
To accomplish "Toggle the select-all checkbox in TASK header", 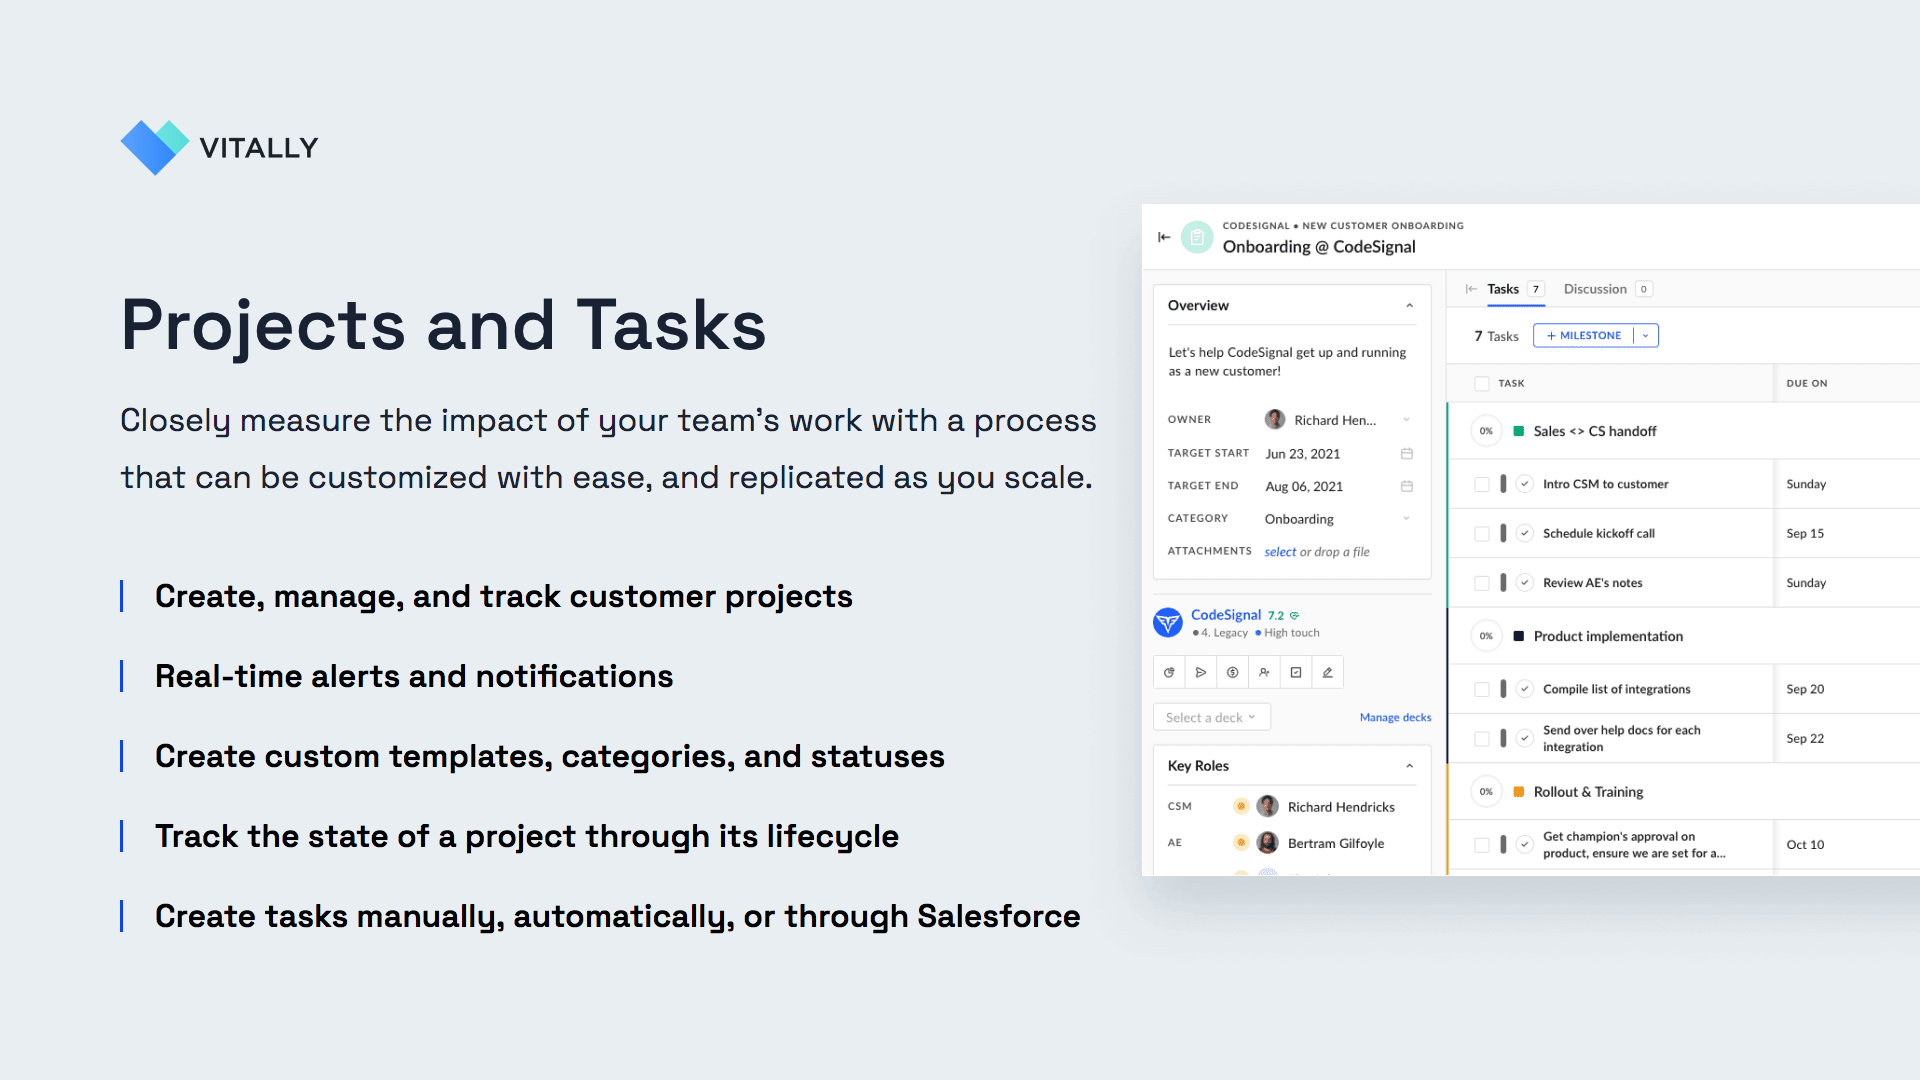I will [1482, 384].
